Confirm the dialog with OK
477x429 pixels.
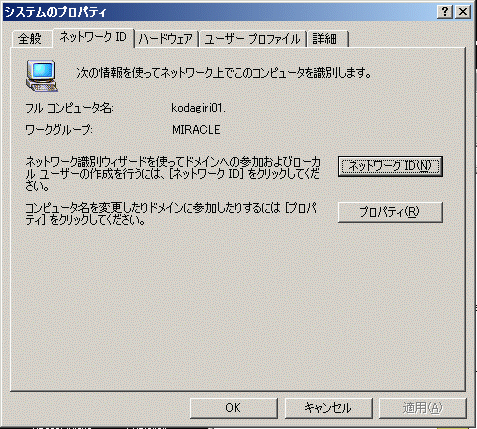click(234, 408)
